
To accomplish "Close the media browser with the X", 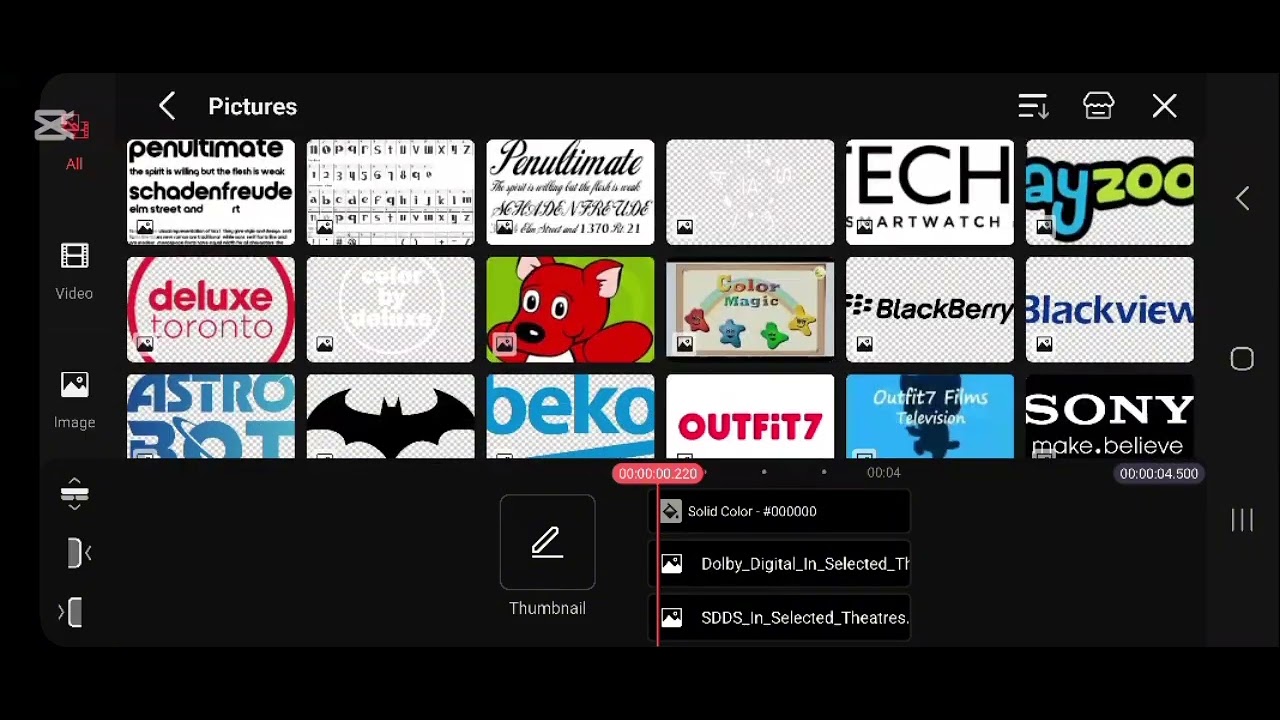I will tap(1164, 106).
